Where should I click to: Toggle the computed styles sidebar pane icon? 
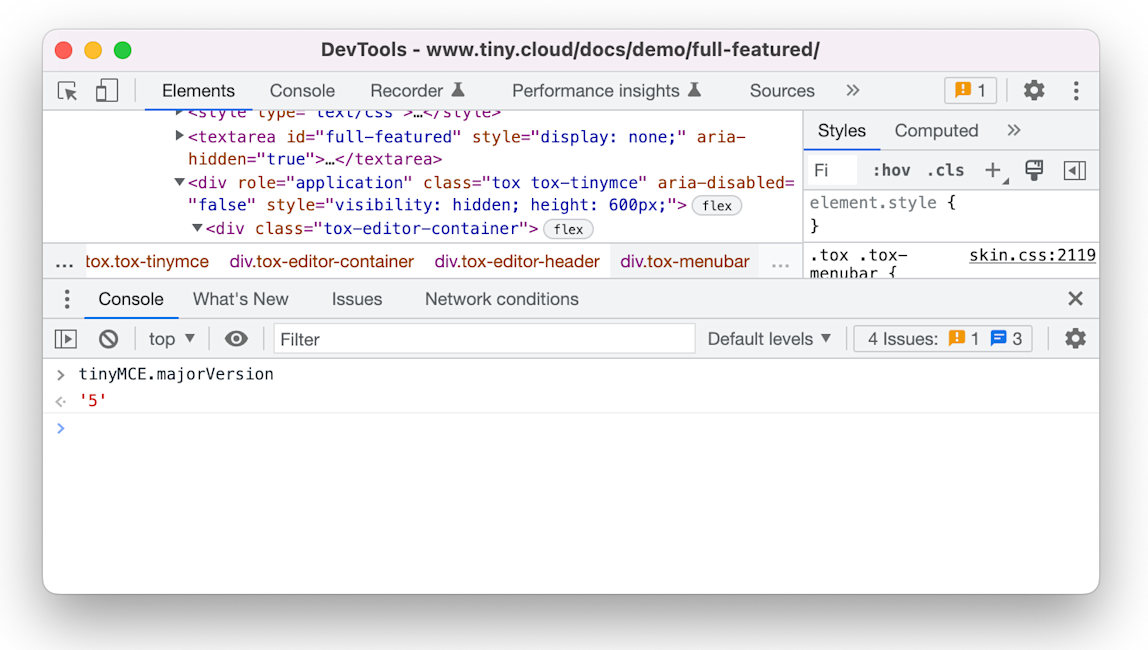click(1075, 171)
